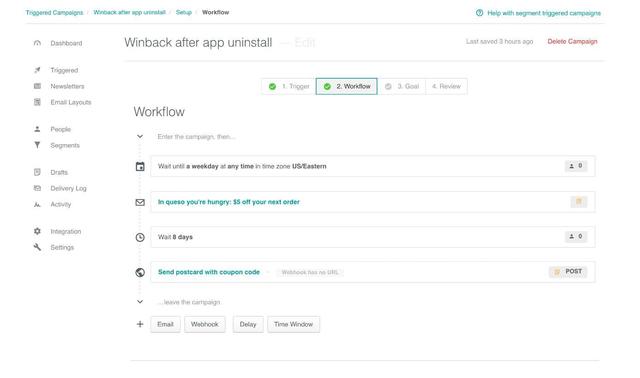Click the Wait 8 days clock icon
Image resolution: width=640 pixels, height=378 pixels.
[140, 237]
